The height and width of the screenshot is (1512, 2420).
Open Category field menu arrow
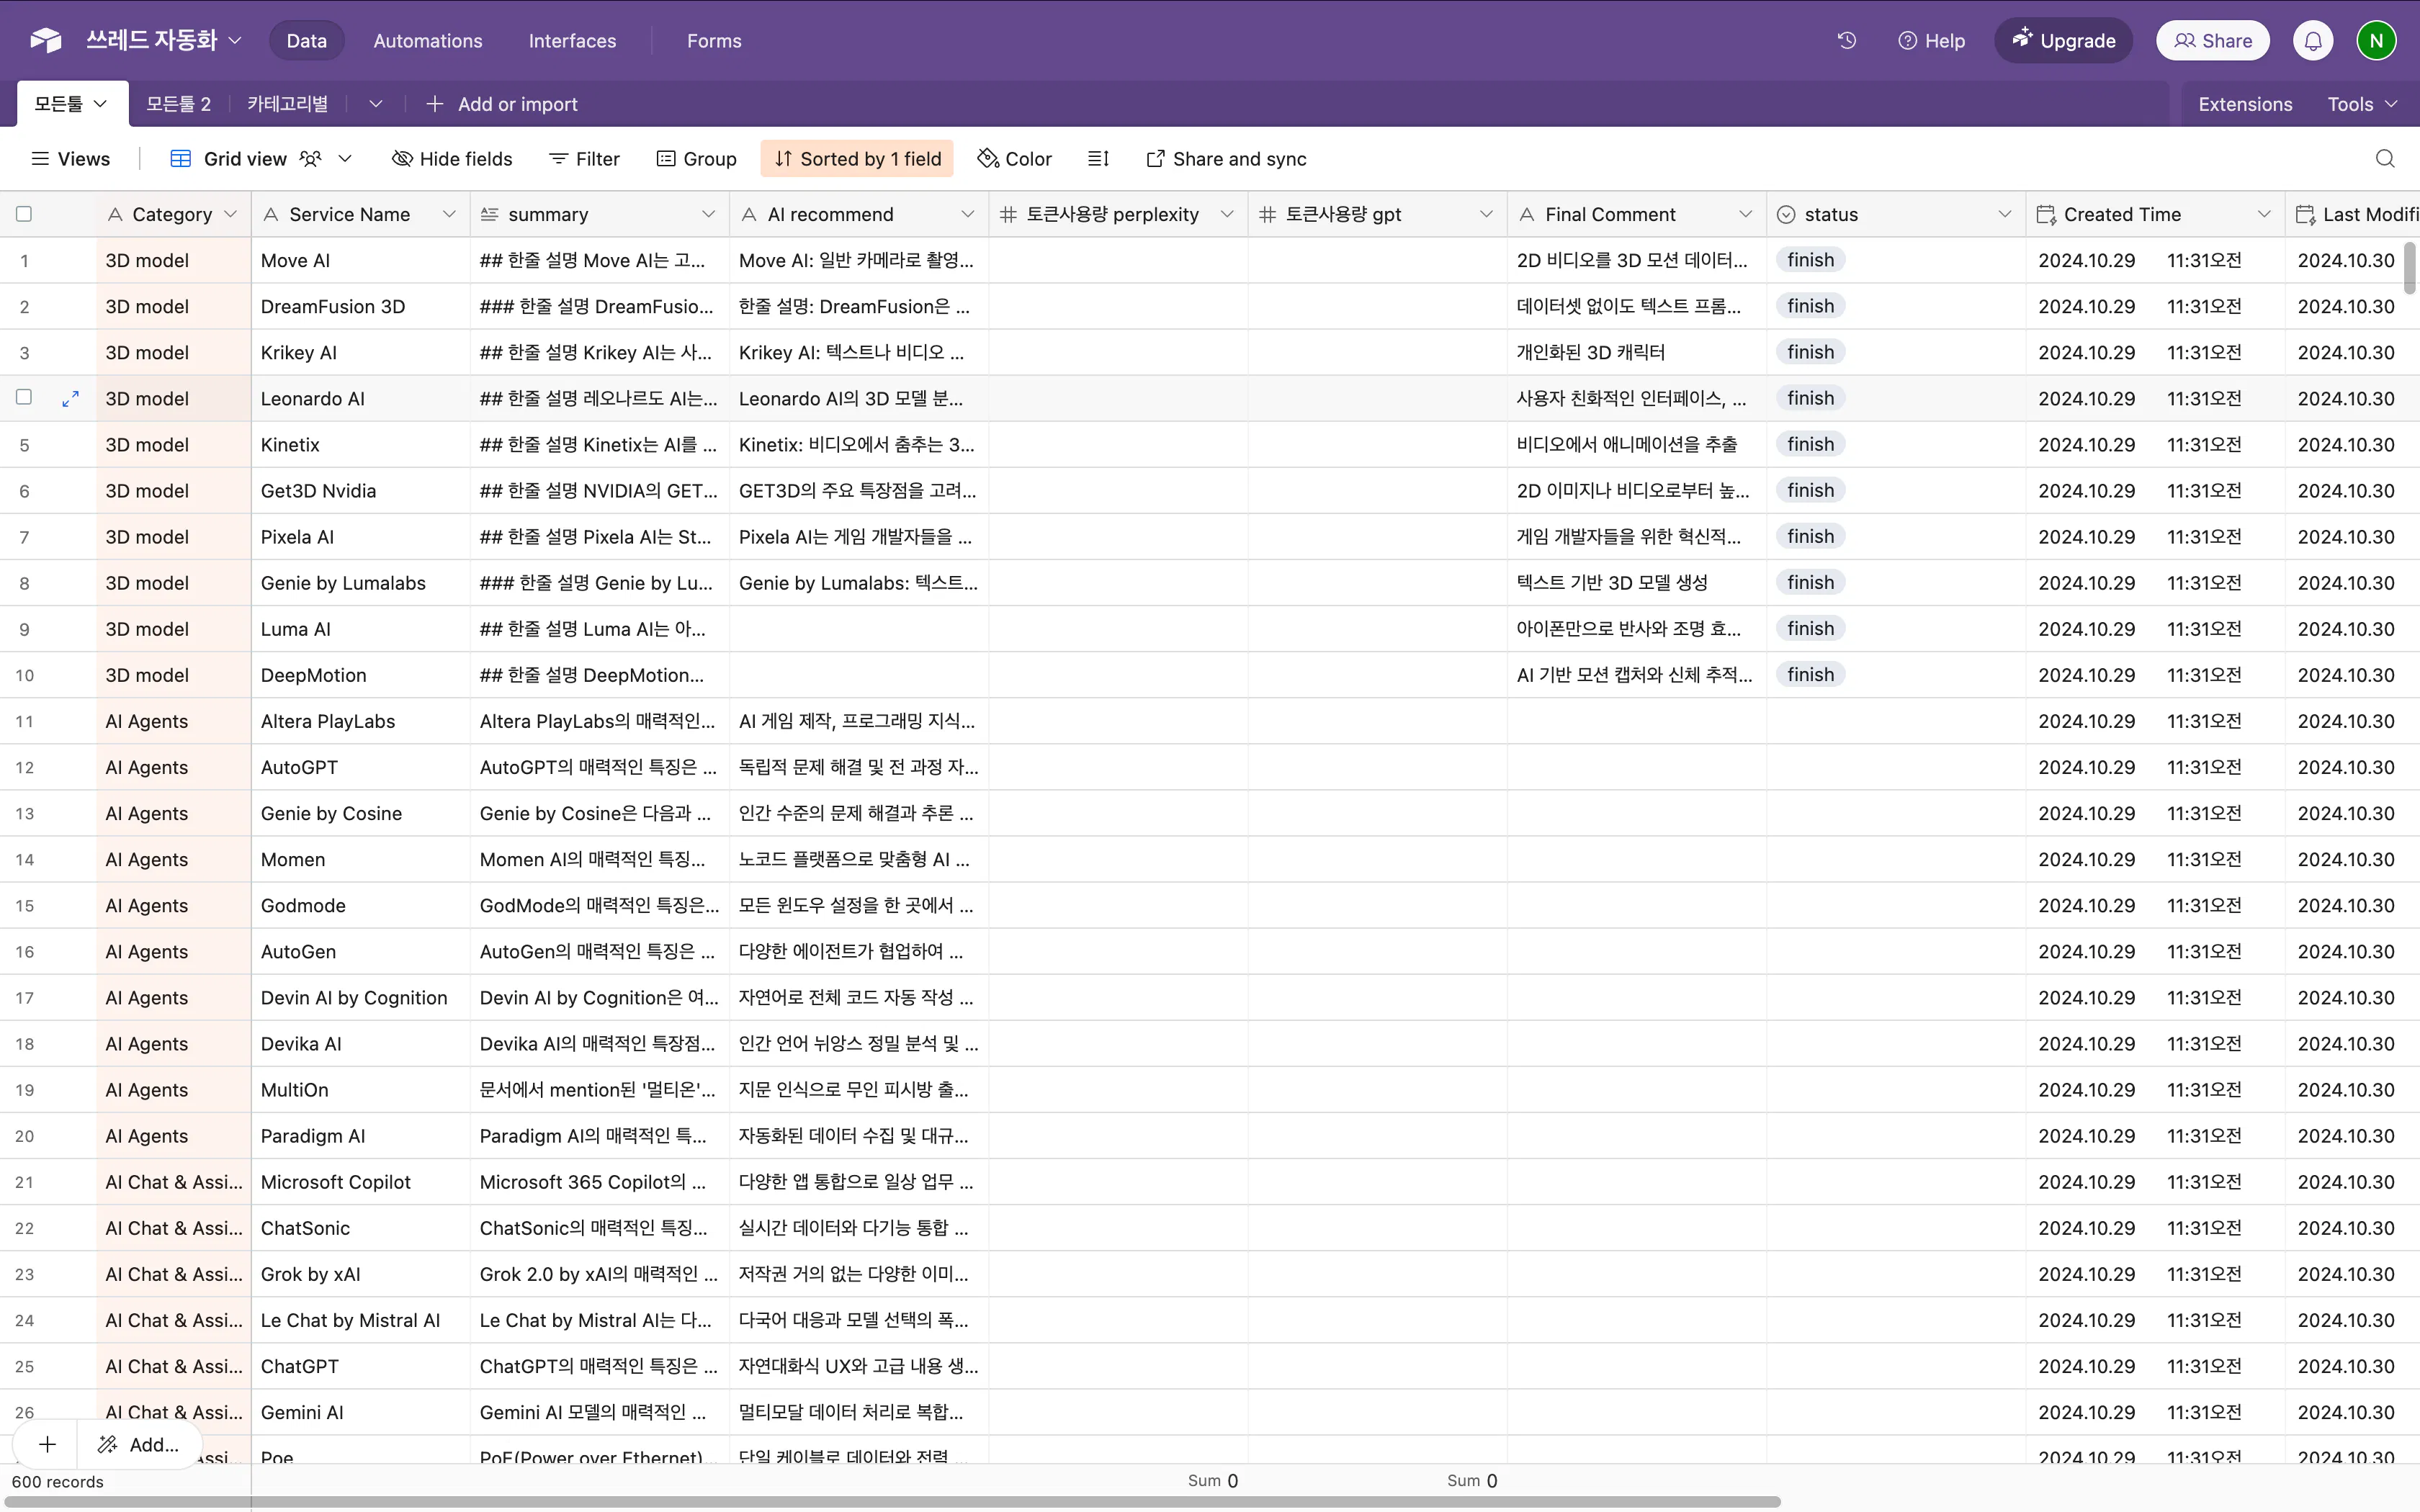(231, 214)
